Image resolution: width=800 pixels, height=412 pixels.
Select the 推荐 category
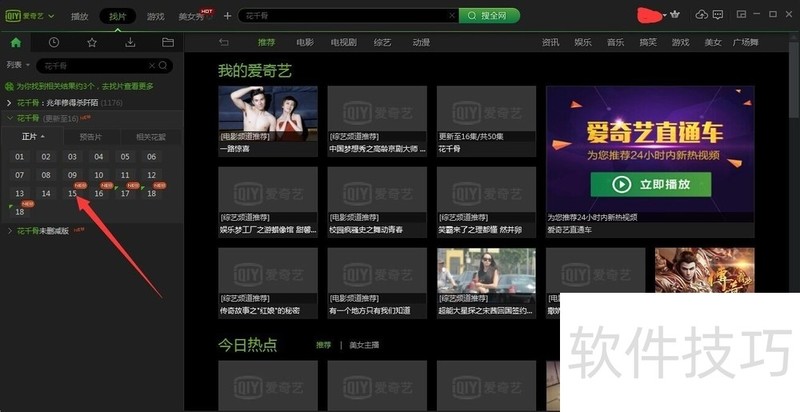point(266,42)
